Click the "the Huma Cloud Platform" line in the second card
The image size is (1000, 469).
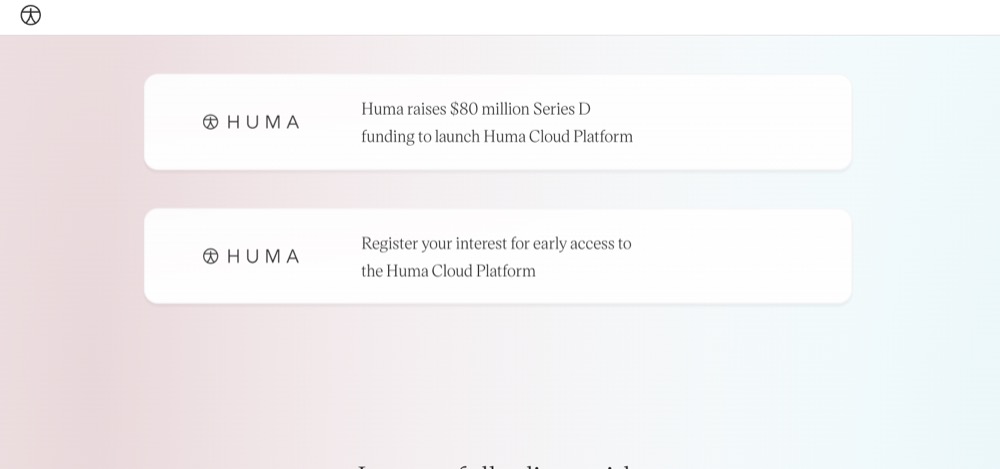448,271
